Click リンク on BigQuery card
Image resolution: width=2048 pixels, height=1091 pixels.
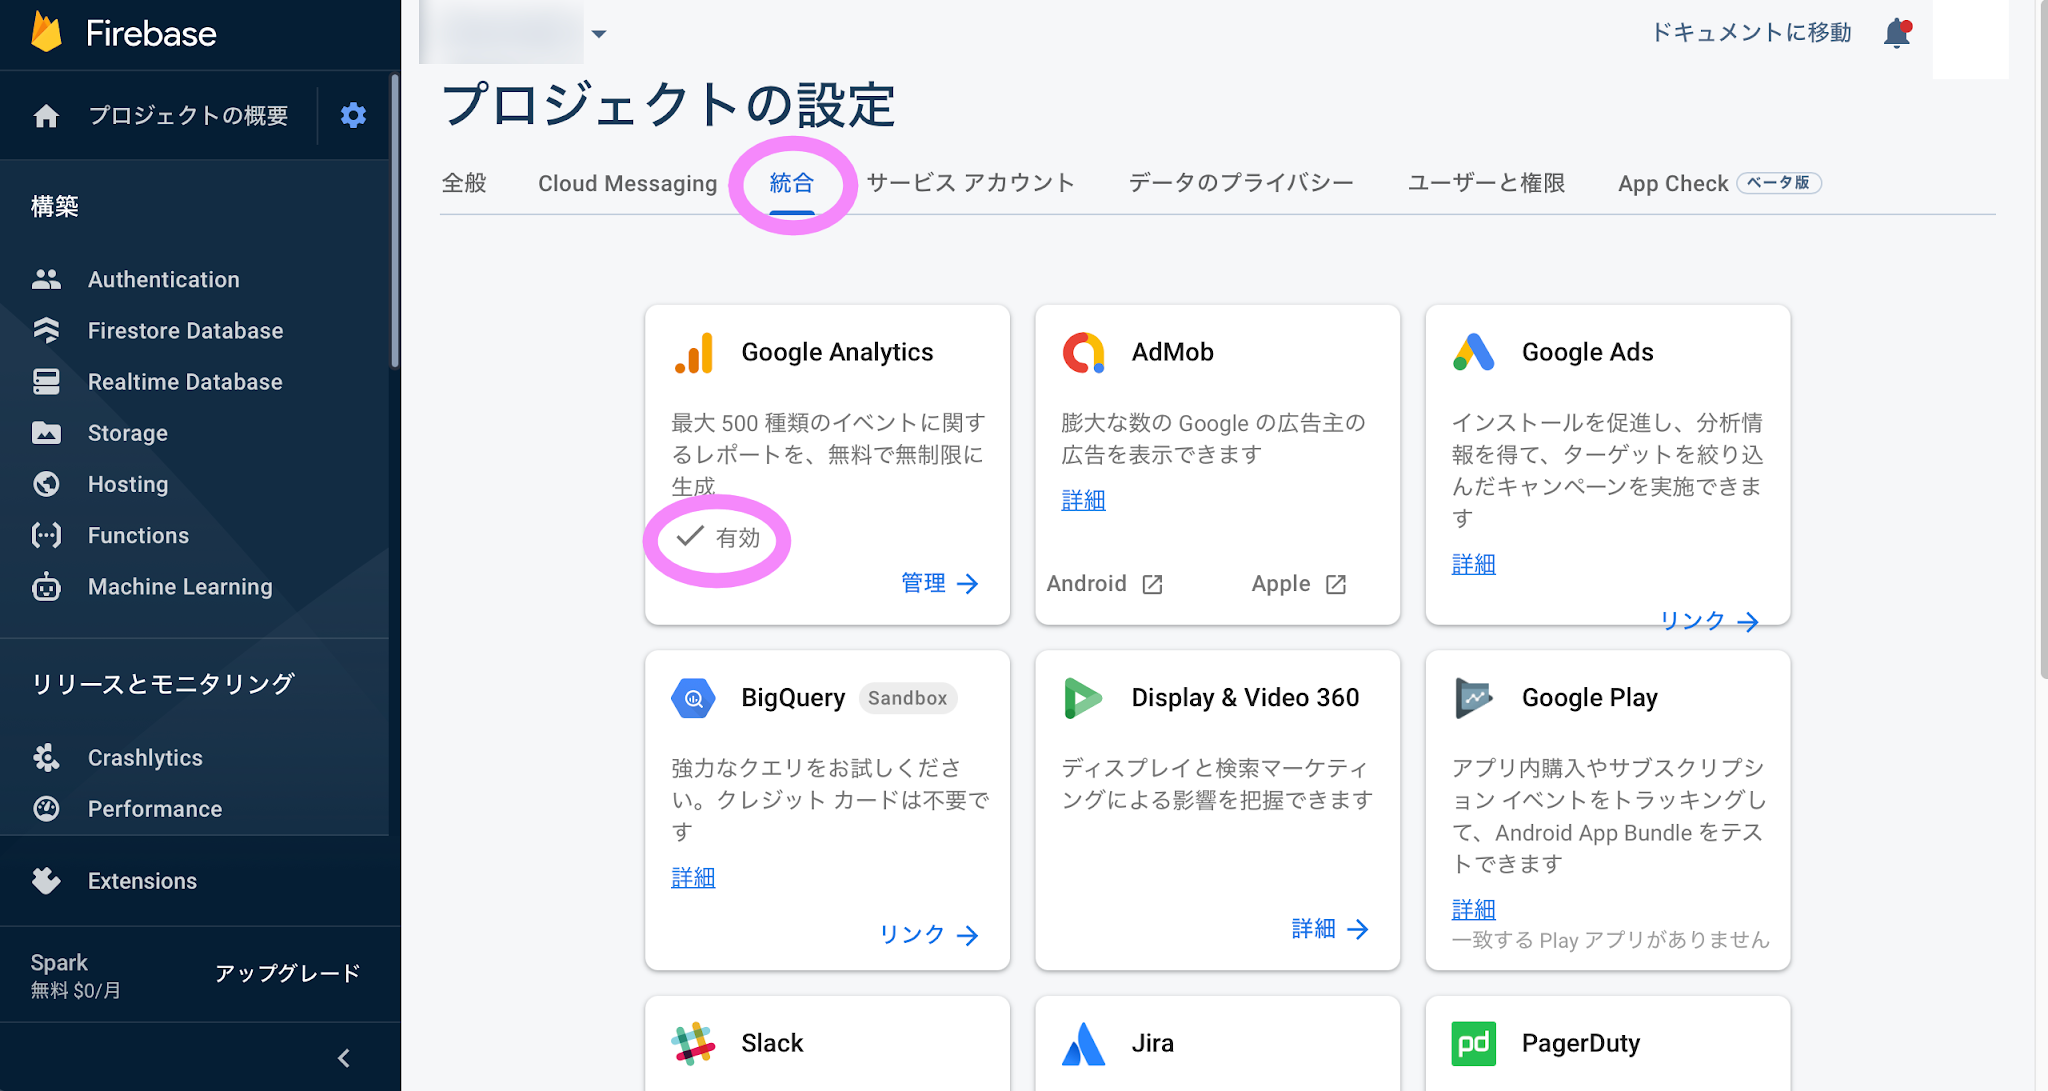[x=929, y=935]
